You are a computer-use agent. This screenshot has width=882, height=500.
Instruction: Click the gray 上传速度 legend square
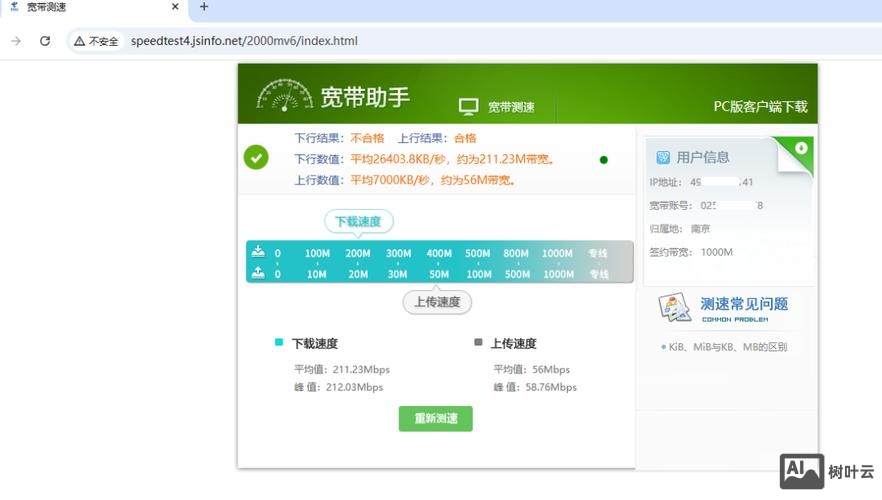(x=478, y=342)
